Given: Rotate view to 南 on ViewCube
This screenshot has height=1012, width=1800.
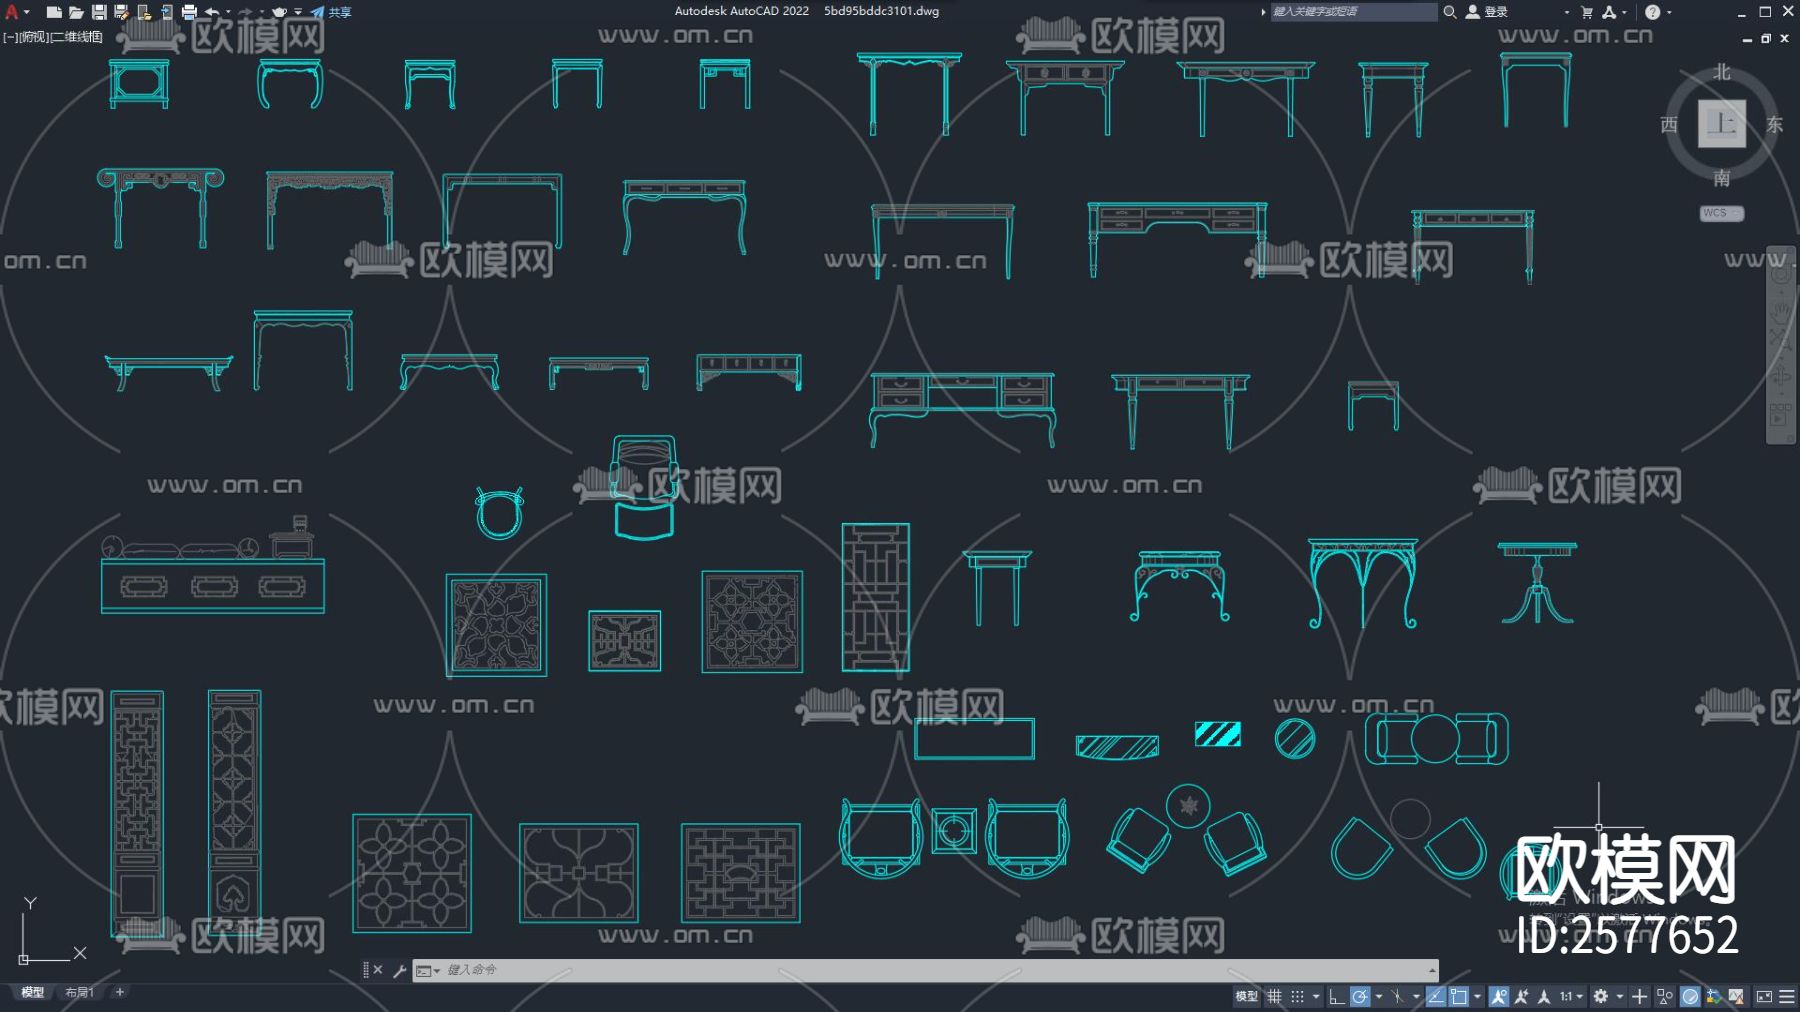Looking at the screenshot, I should click(1721, 178).
